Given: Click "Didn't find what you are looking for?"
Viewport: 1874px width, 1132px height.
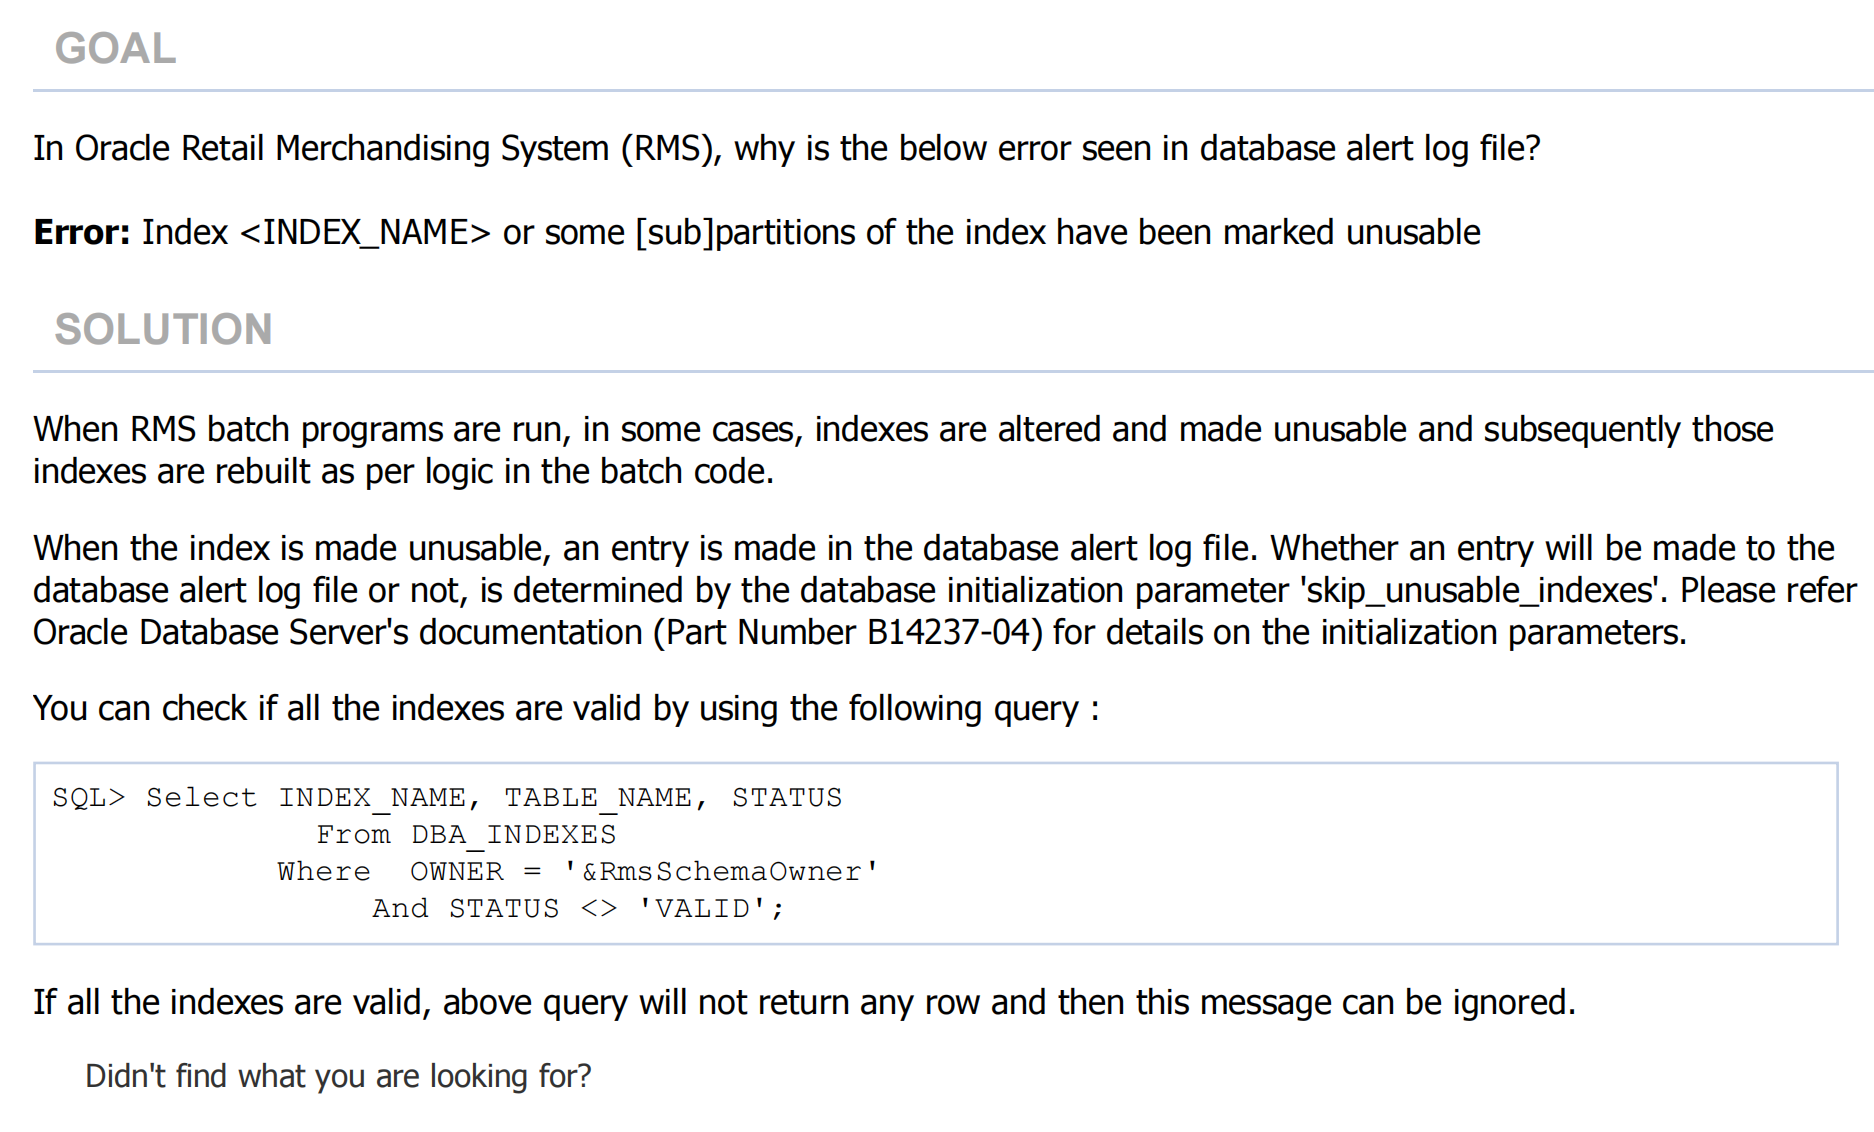Looking at the screenshot, I should (x=338, y=1076).
